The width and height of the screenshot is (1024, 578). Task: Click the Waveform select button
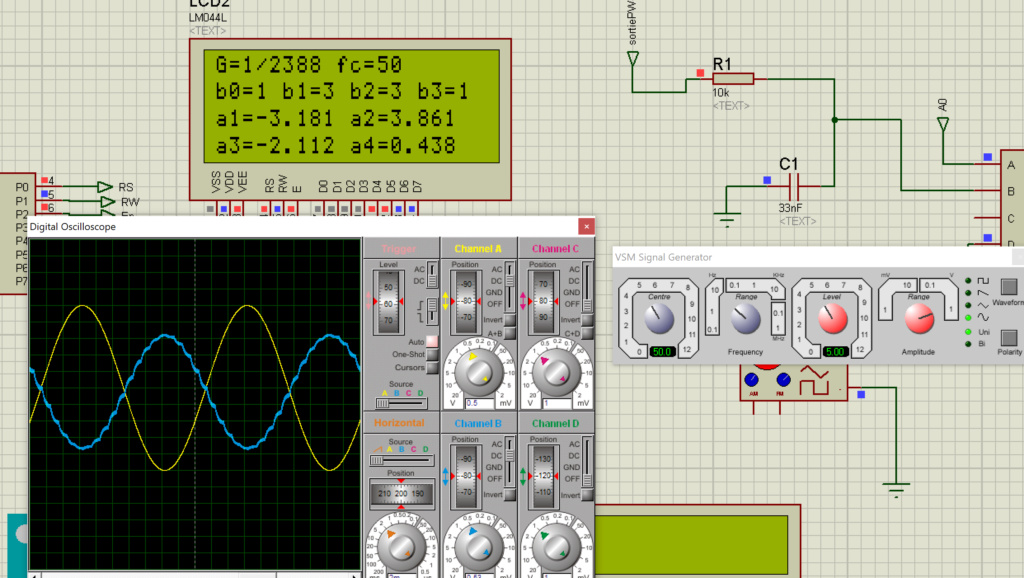coord(1009,287)
